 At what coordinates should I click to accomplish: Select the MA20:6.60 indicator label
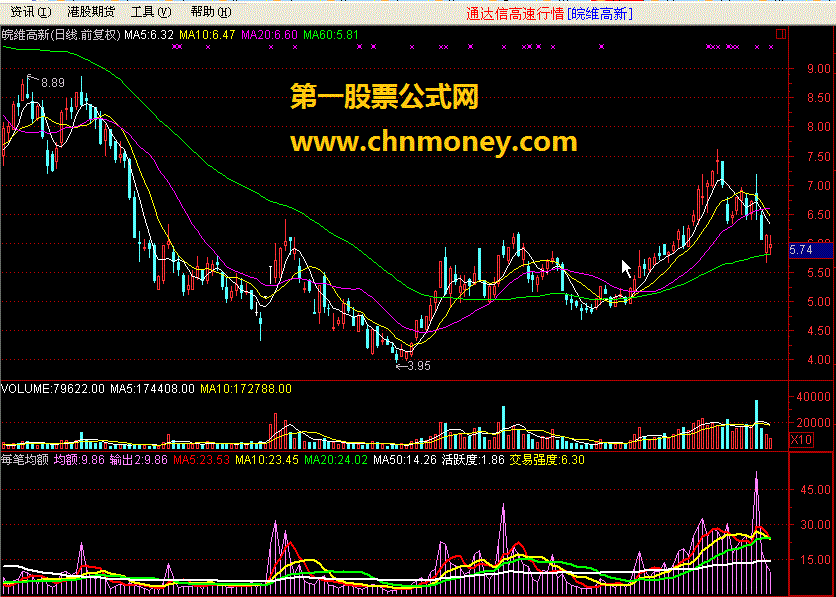(x=269, y=35)
